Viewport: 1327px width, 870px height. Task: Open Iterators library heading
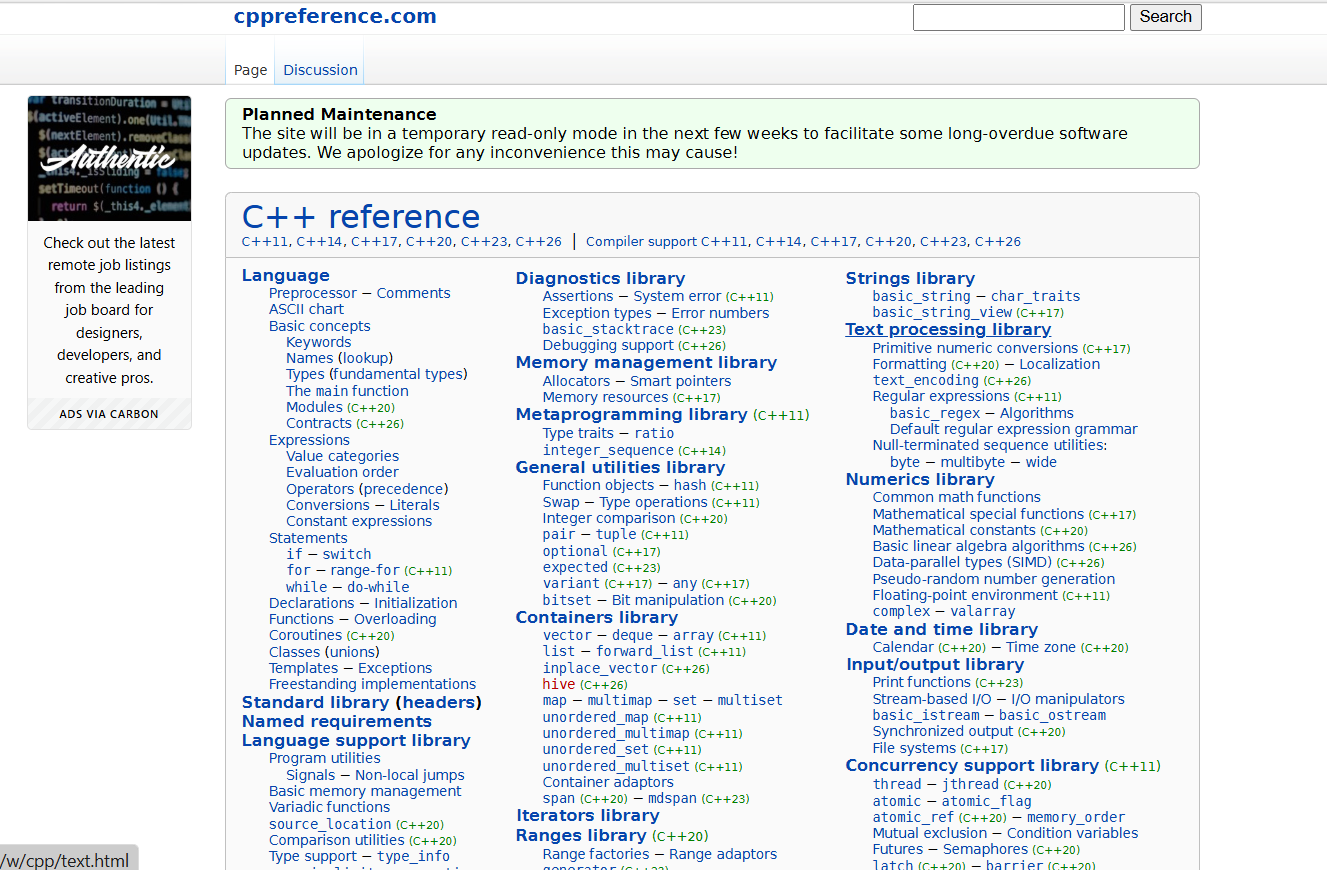click(x=587, y=815)
